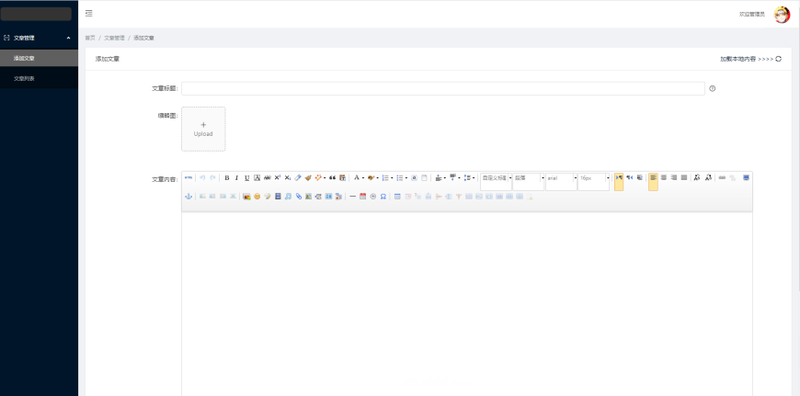Screen dimensions: 800x396
Task: Toggle bold formatting in the editor
Action: [x=227, y=178]
